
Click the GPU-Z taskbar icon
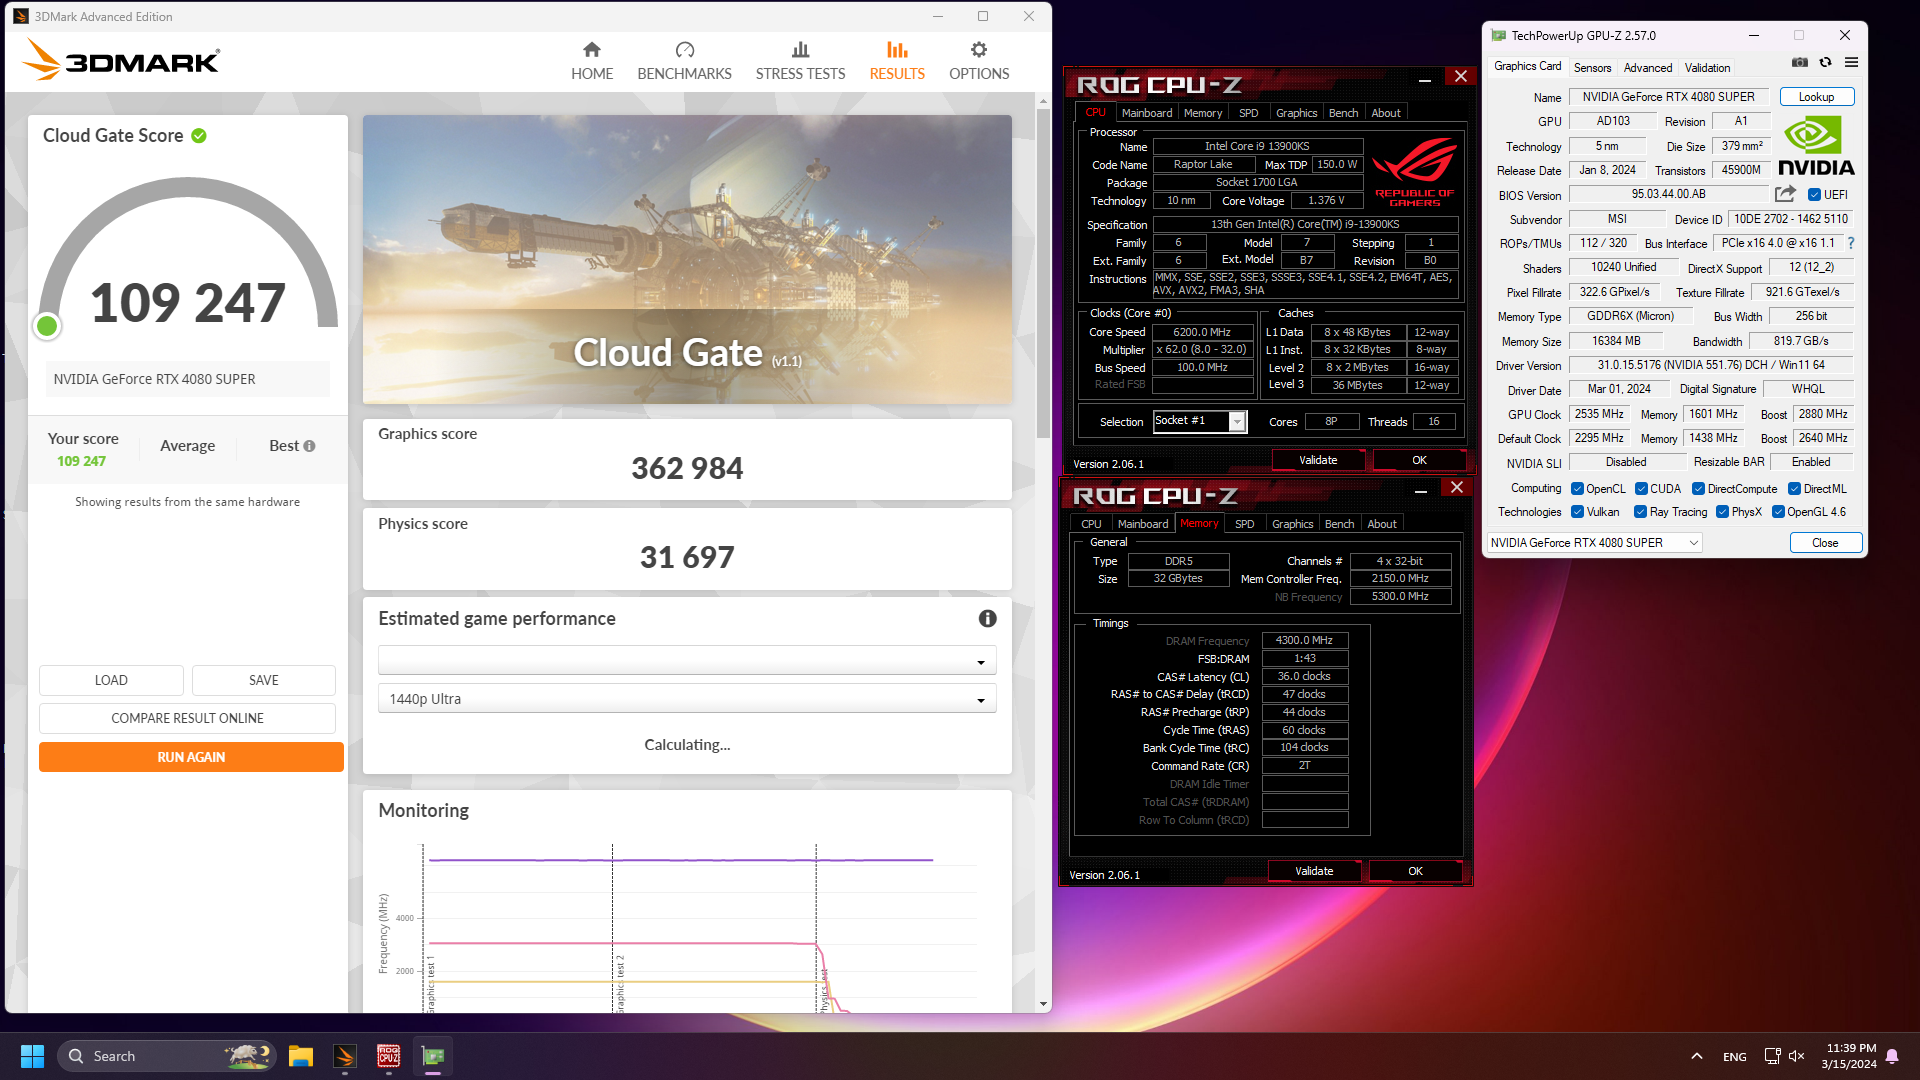tap(433, 1056)
